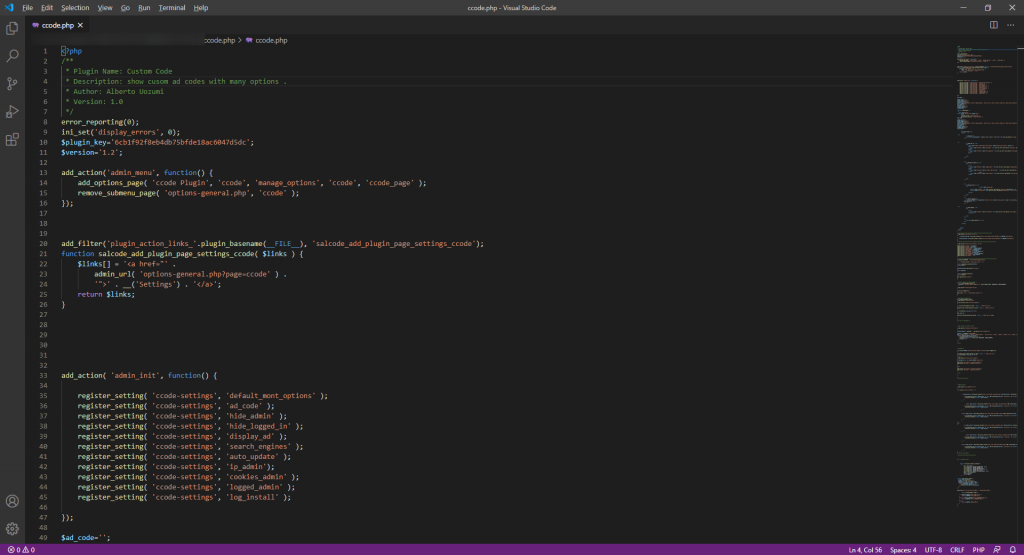The height and width of the screenshot is (555, 1024).
Task: Open the Extensions view
Action: [12, 139]
